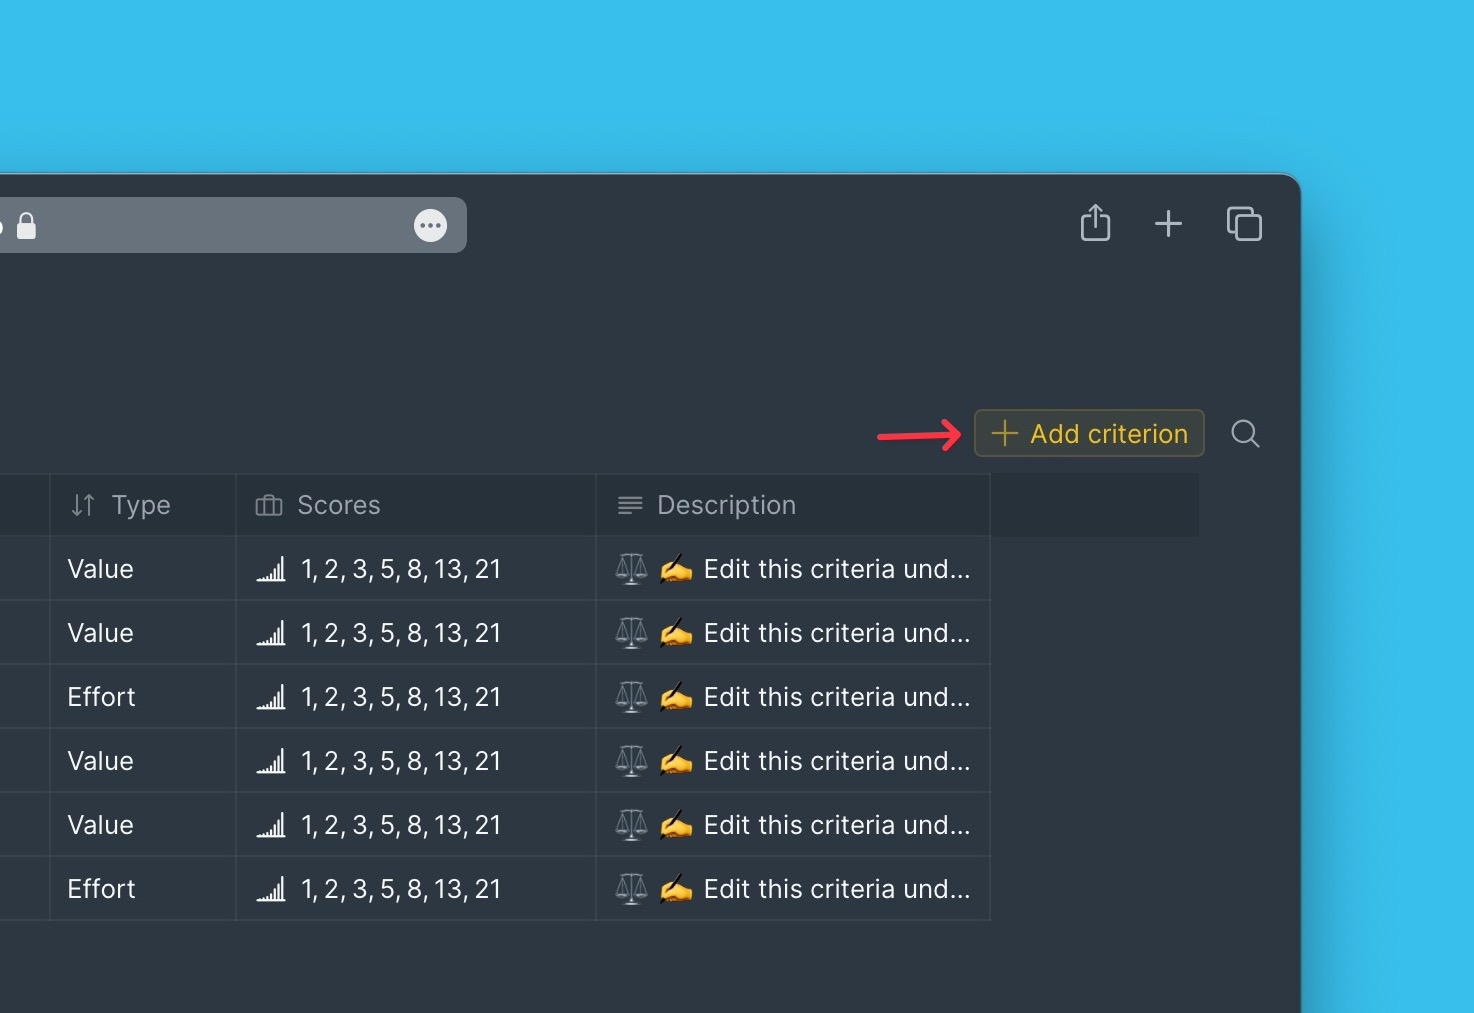Click the Description column header
The image size is (1474, 1013).
pos(793,505)
